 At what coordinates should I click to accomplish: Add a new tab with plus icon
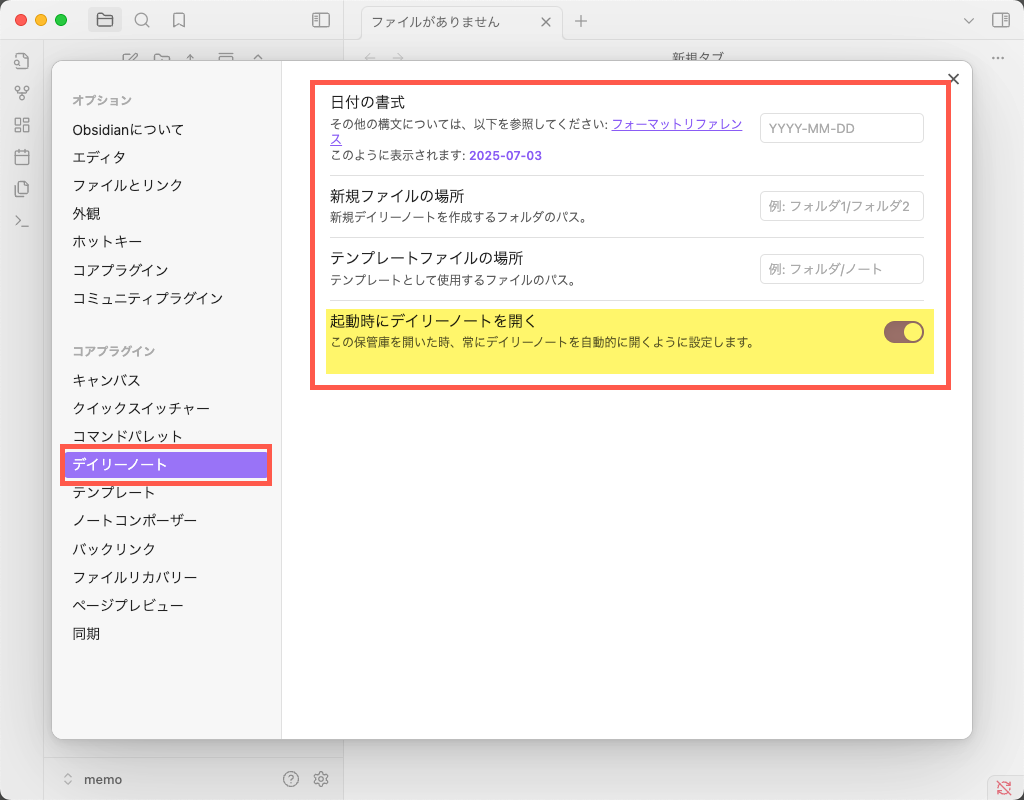click(x=581, y=22)
